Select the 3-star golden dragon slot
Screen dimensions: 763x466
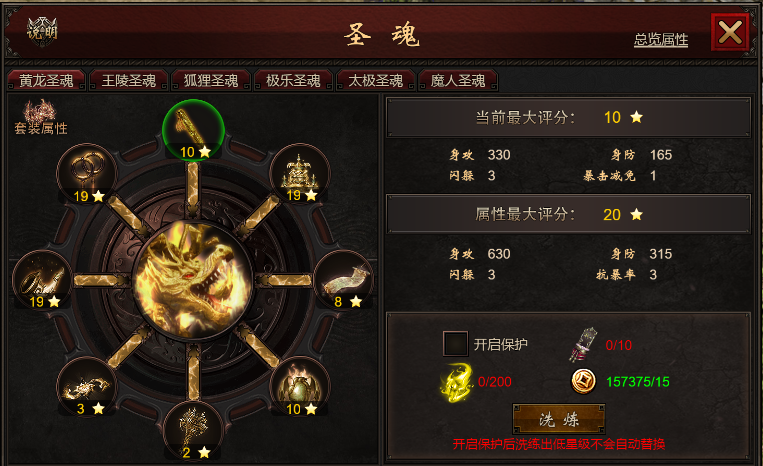[87, 387]
